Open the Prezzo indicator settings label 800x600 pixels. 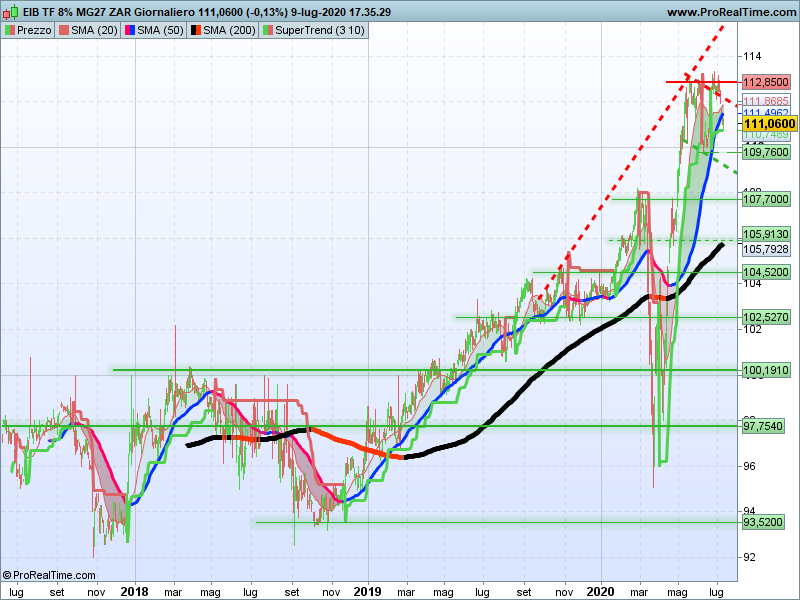point(34,31)
